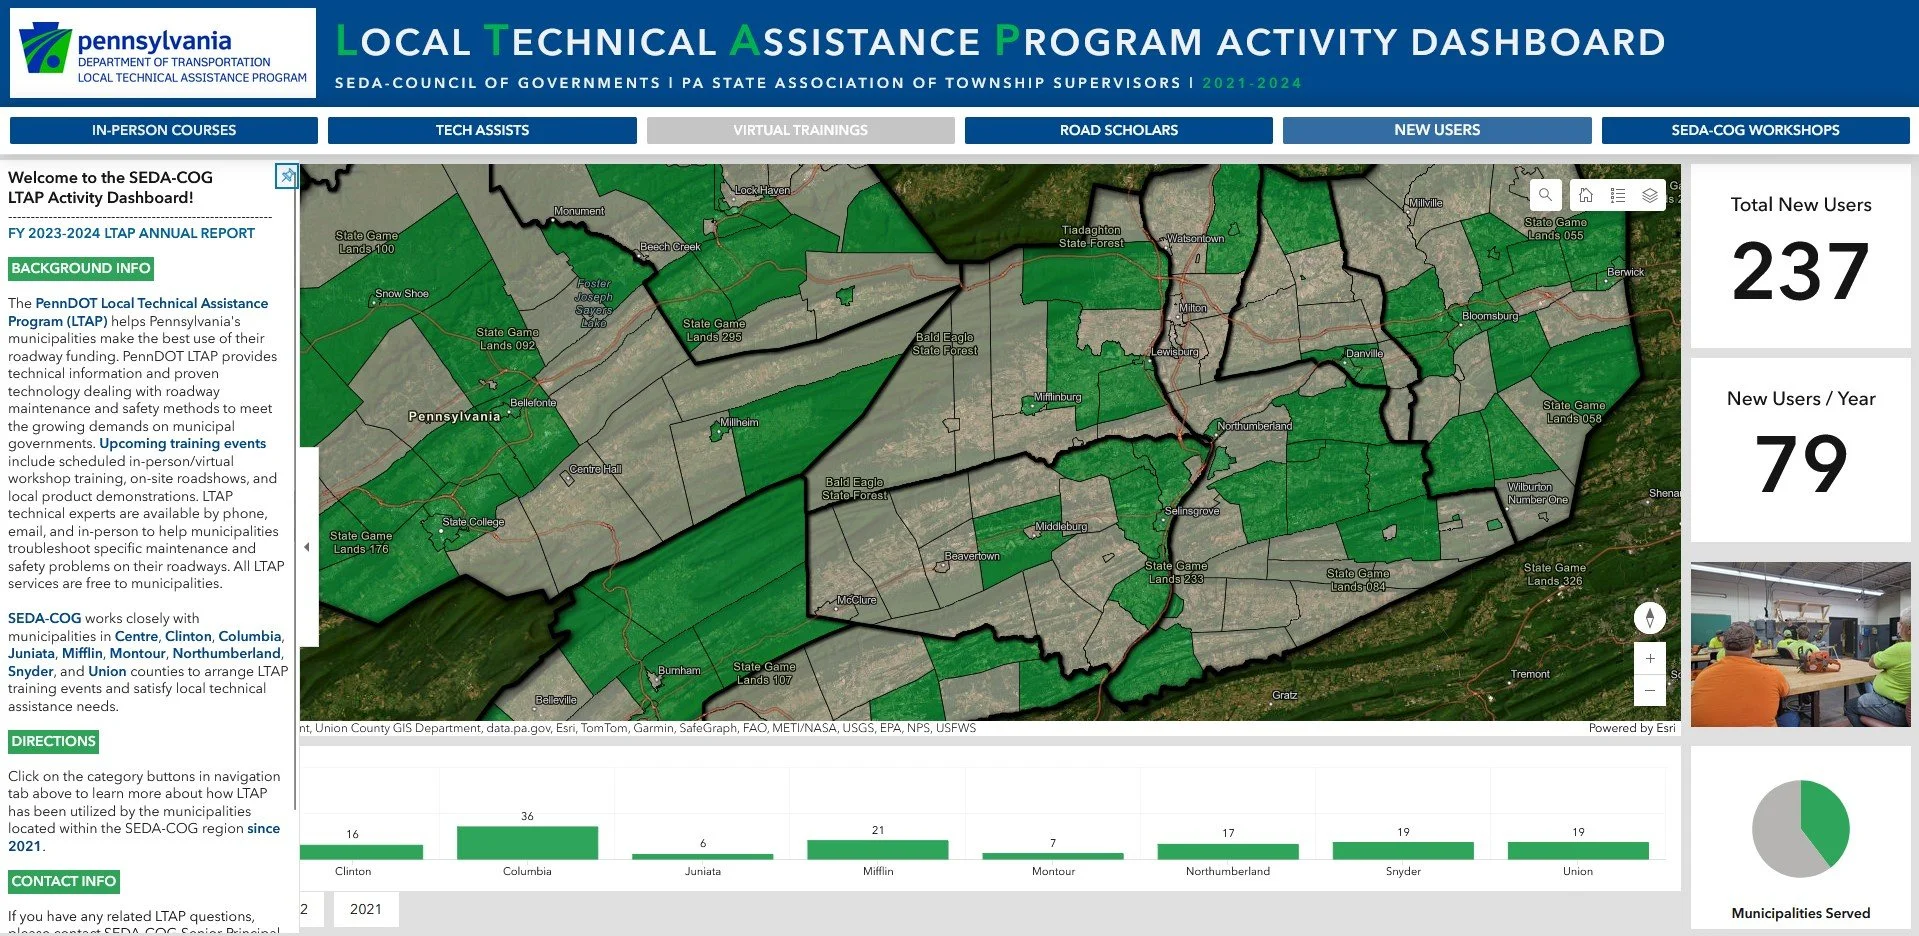Image resolution: width=1919 pixels, height=936 pixels.
Task: Click the Mifflin bar in chart
Action: tap(877, 849)
